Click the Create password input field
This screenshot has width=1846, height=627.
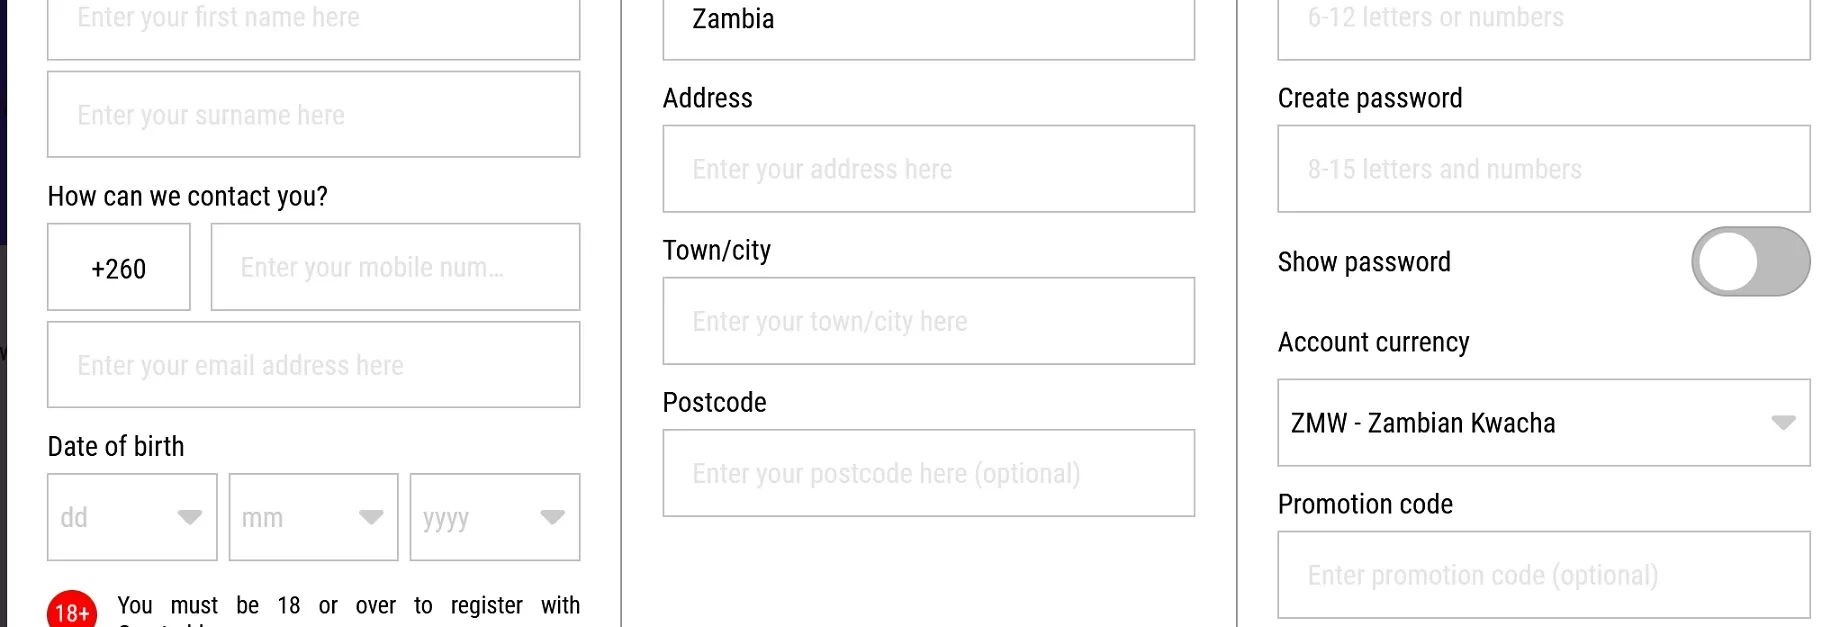tap(1543, 169)
